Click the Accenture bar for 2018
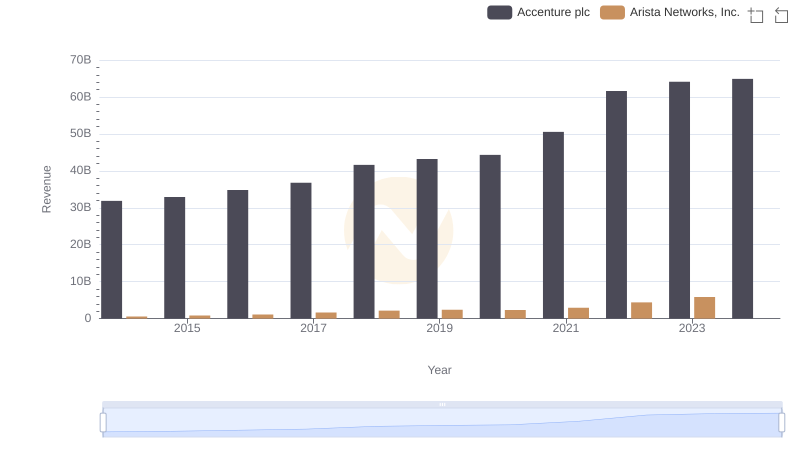This screenshot has width=800, height=461. [364, 242]
